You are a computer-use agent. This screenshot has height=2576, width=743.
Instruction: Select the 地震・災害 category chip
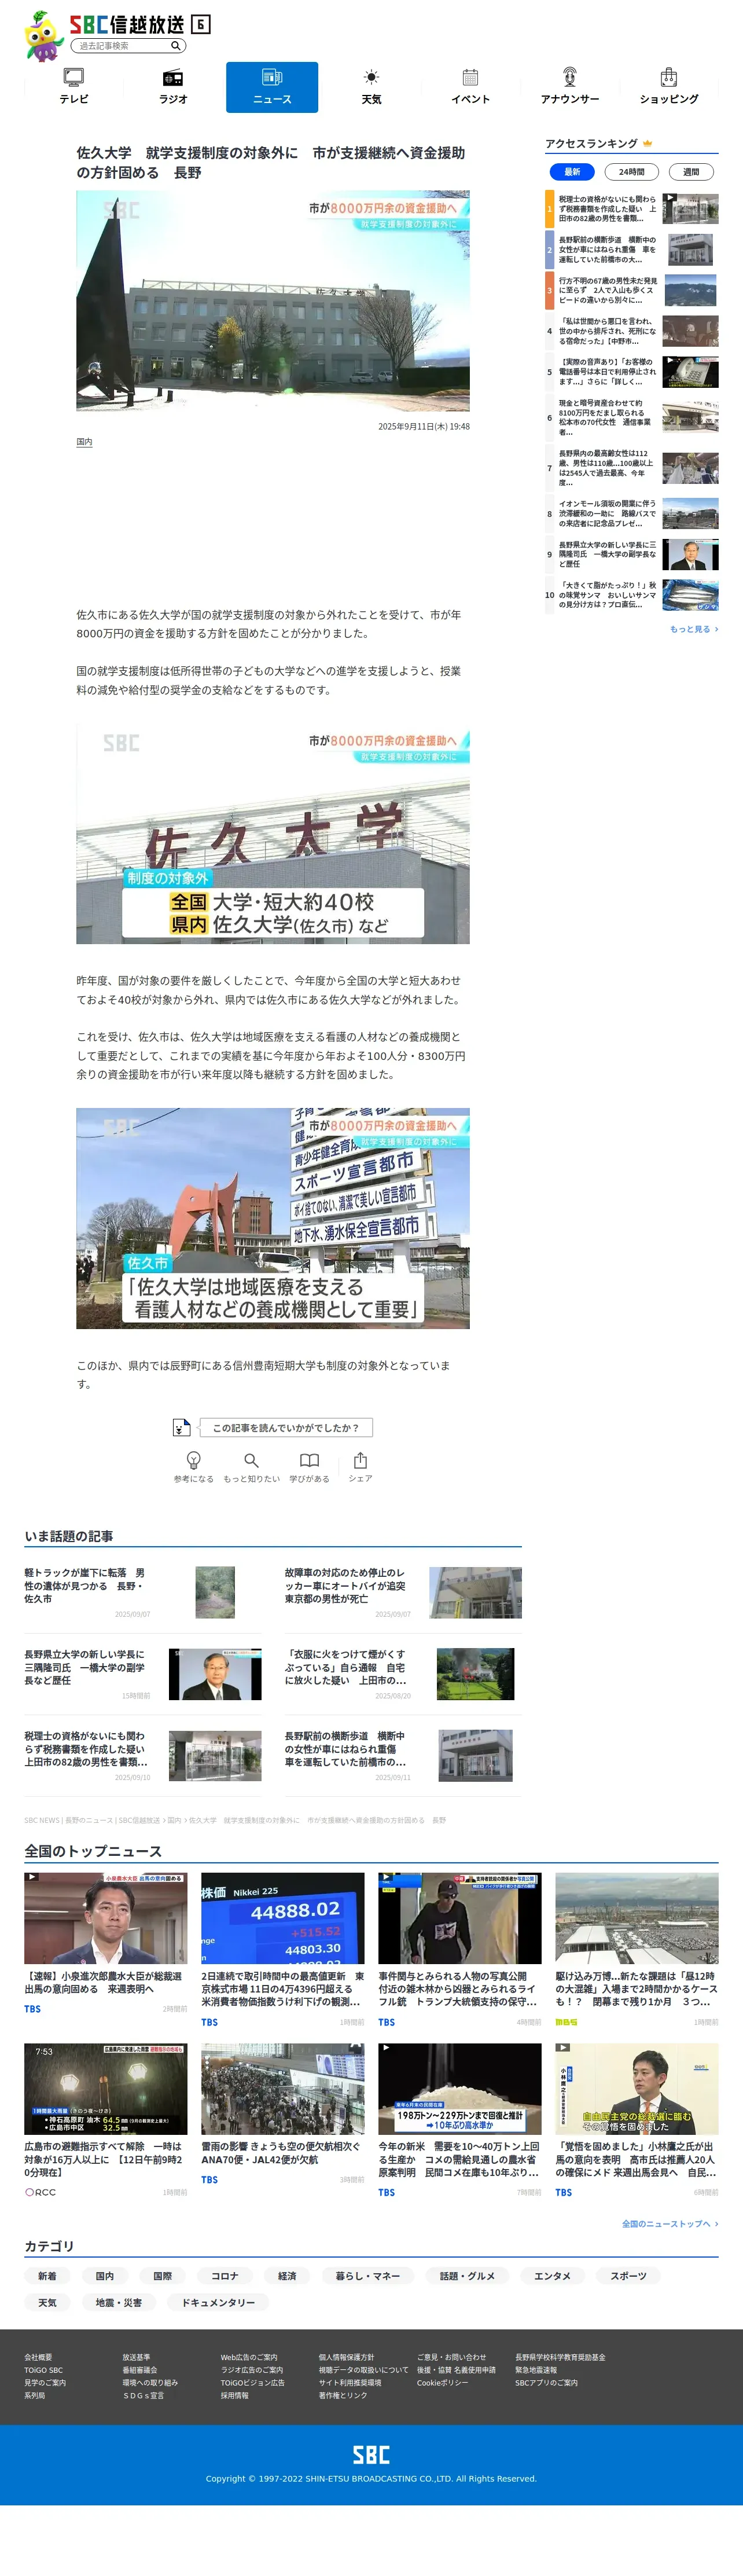119,2303
